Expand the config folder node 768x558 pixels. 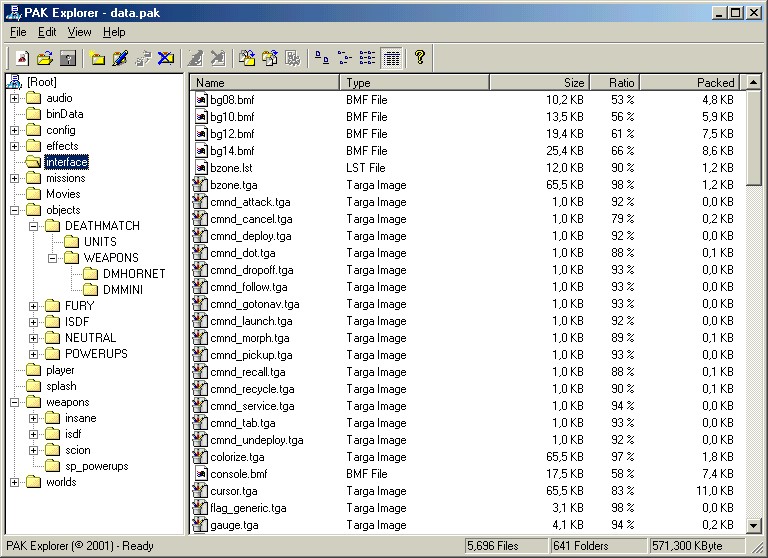[x=15, y=130]
